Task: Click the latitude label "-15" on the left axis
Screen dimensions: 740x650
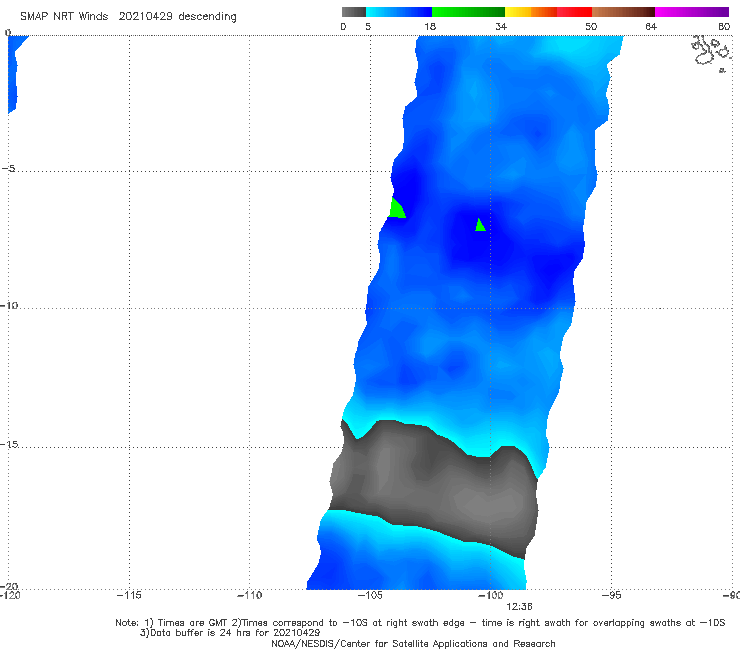Action: [9, 445]
